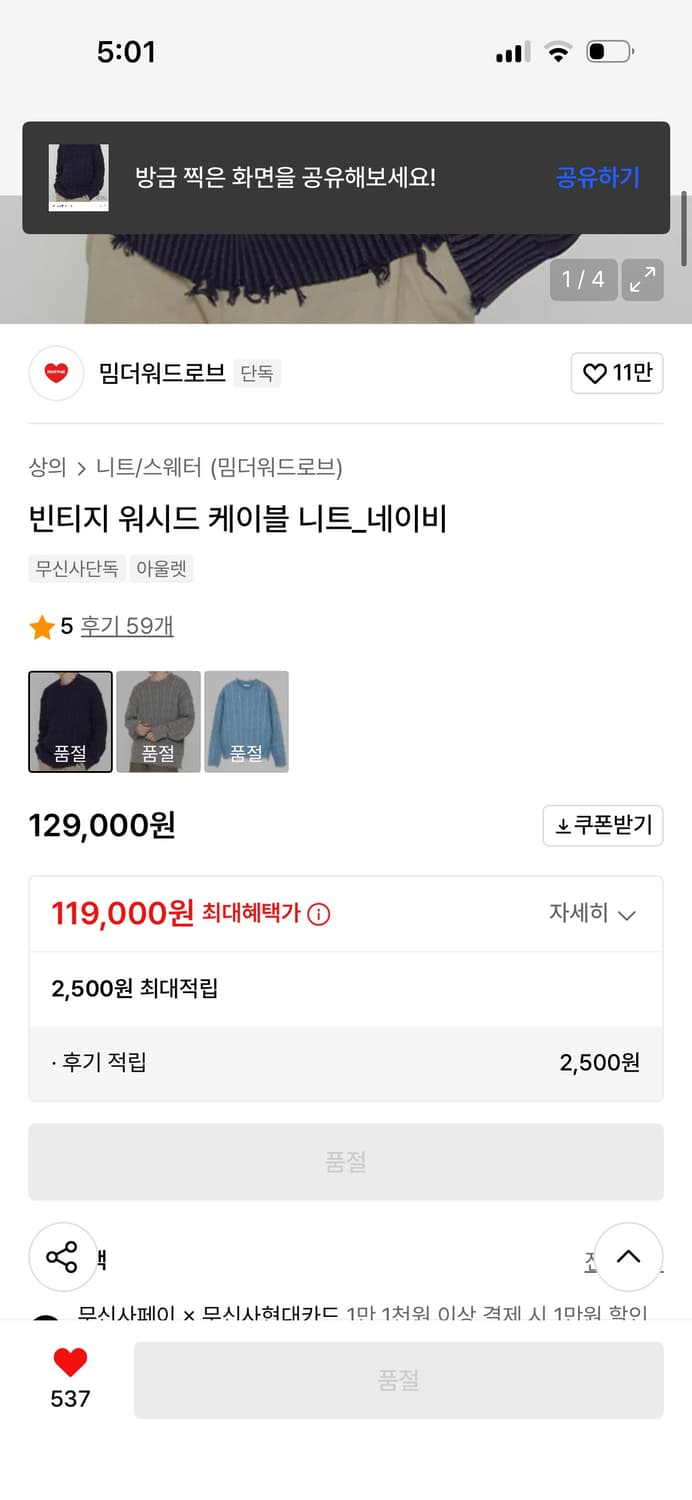692x1500 pixels.
Task: Select the navy knit color option
Action: pyautogui.click(x=70, y=721)
